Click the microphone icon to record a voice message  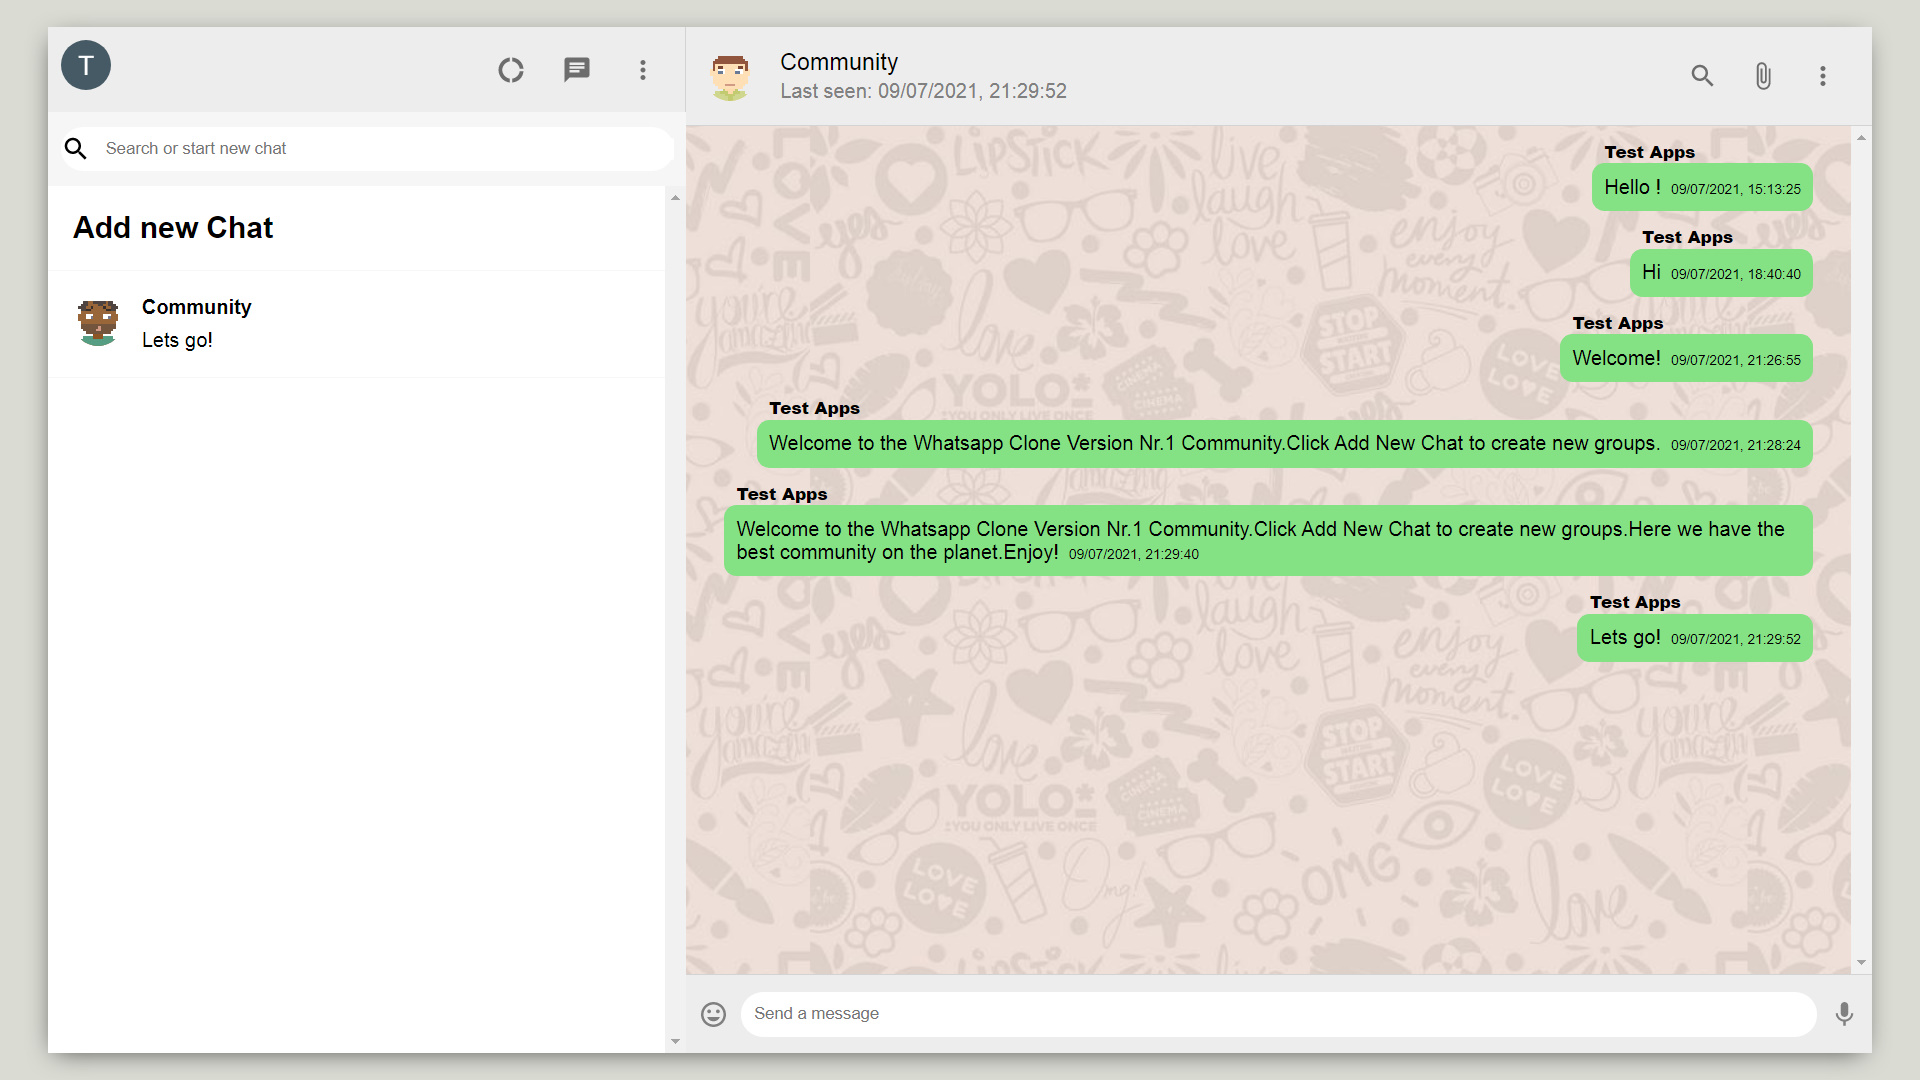(x=1845, y=1013)
